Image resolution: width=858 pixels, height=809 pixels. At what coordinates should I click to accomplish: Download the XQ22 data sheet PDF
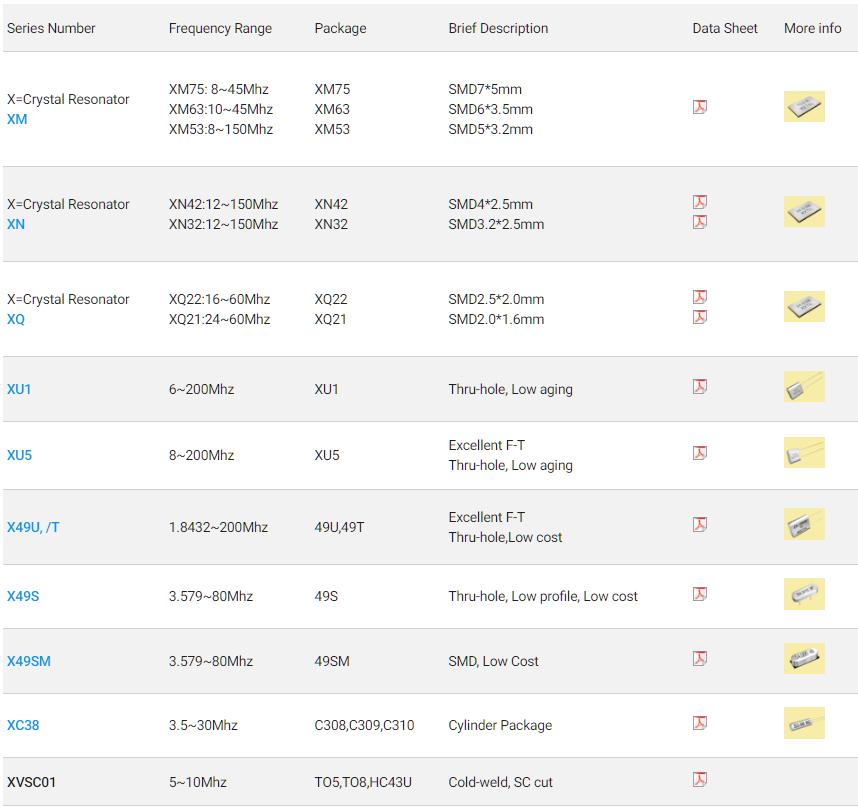pyautogui.click(x=700, y=297)
